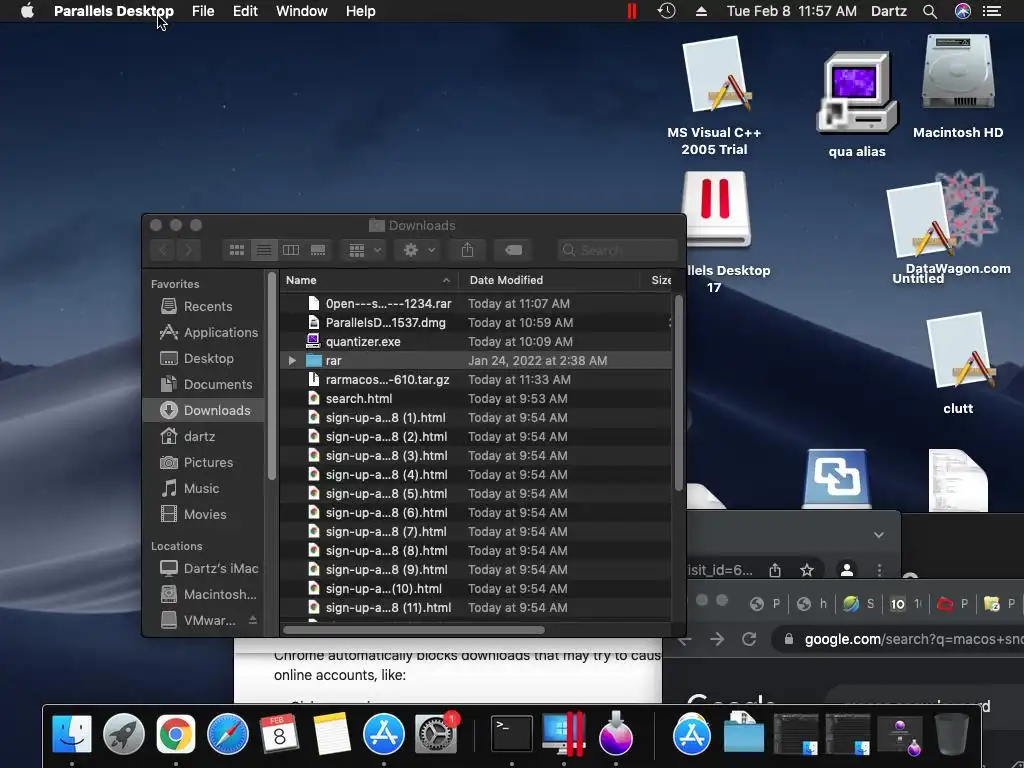Click the Finder horizontal scrollbar

[x=413, y=630]
